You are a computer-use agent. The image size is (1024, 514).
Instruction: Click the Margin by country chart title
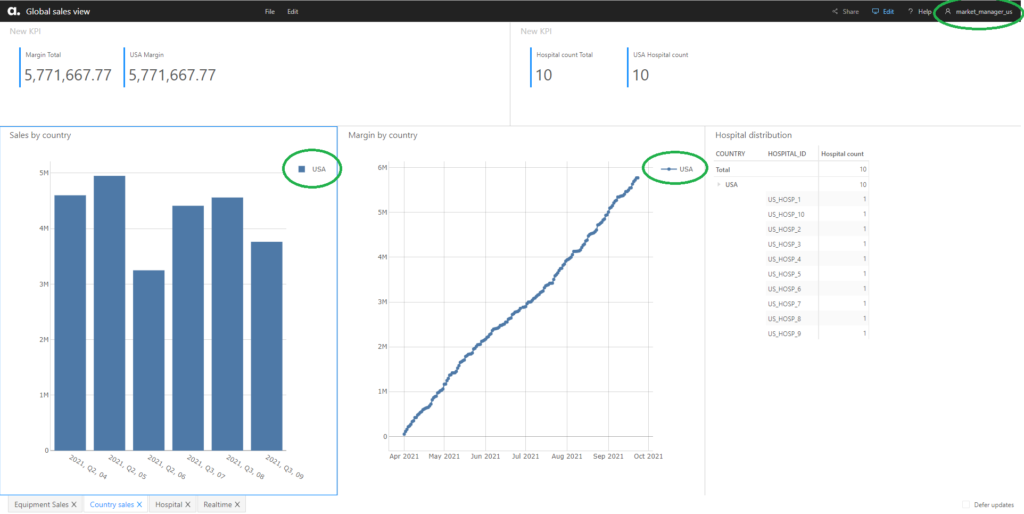click(383, 135)
